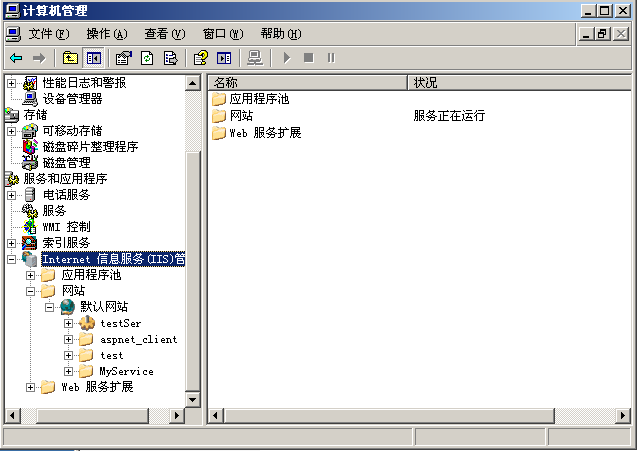
Task: Open Properties from the toolbar icon
Action: [x=124, y=58]
